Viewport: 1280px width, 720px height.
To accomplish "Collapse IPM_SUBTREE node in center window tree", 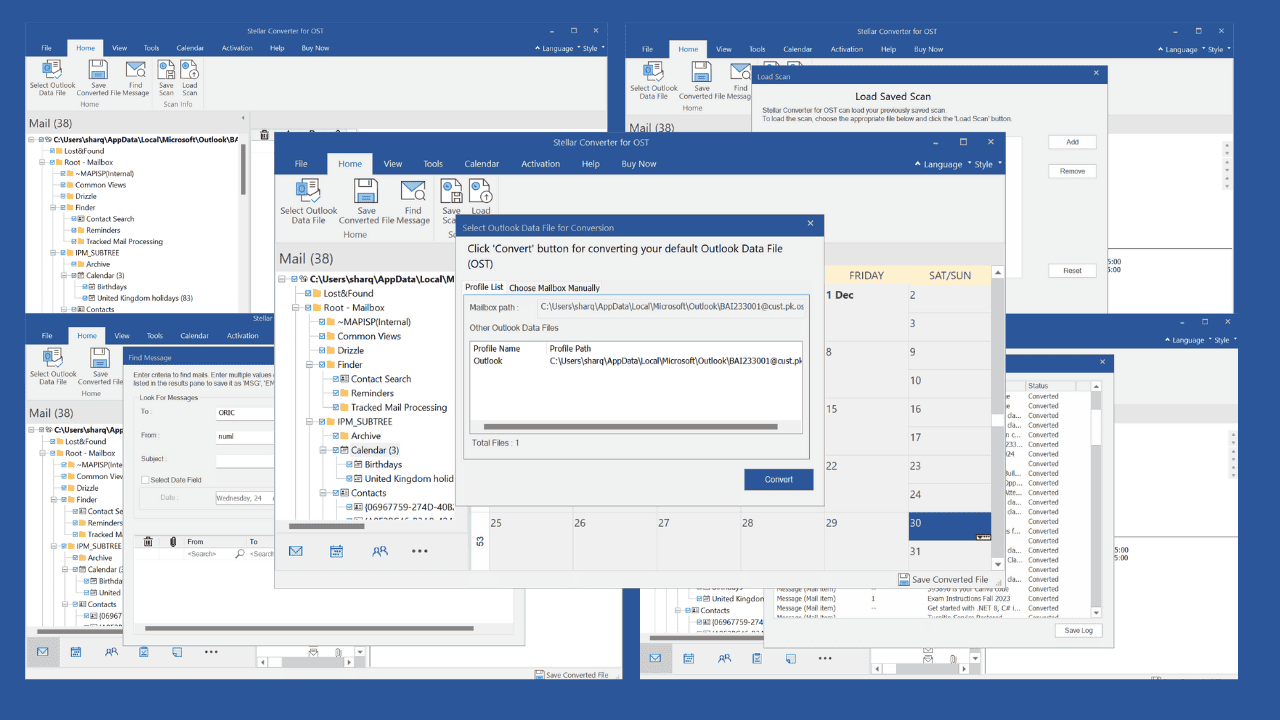I will pos(309,422).
